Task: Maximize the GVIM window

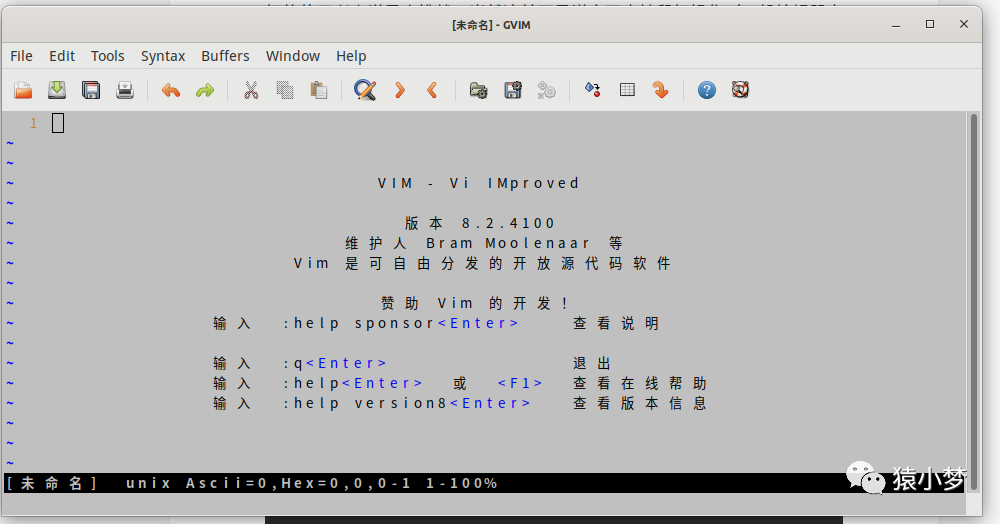Action: tap(930, 24)
